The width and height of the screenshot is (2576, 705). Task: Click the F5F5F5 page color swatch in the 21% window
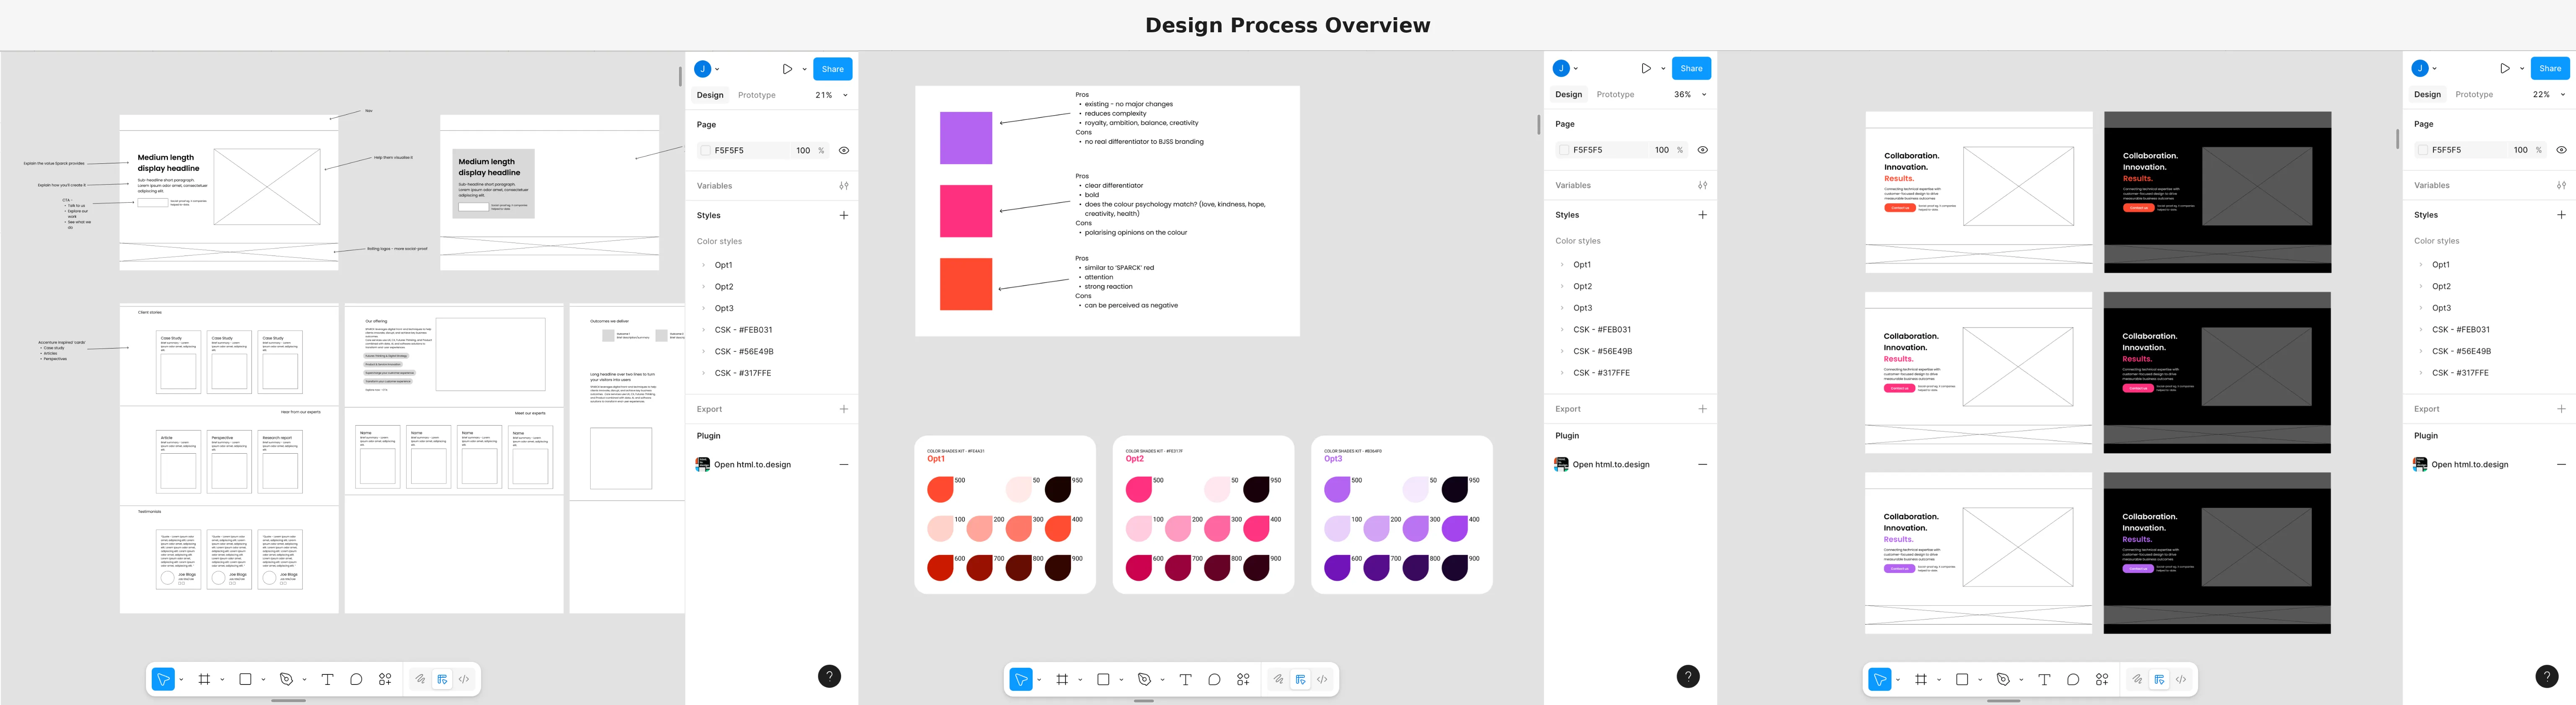[x=705, y=150]
